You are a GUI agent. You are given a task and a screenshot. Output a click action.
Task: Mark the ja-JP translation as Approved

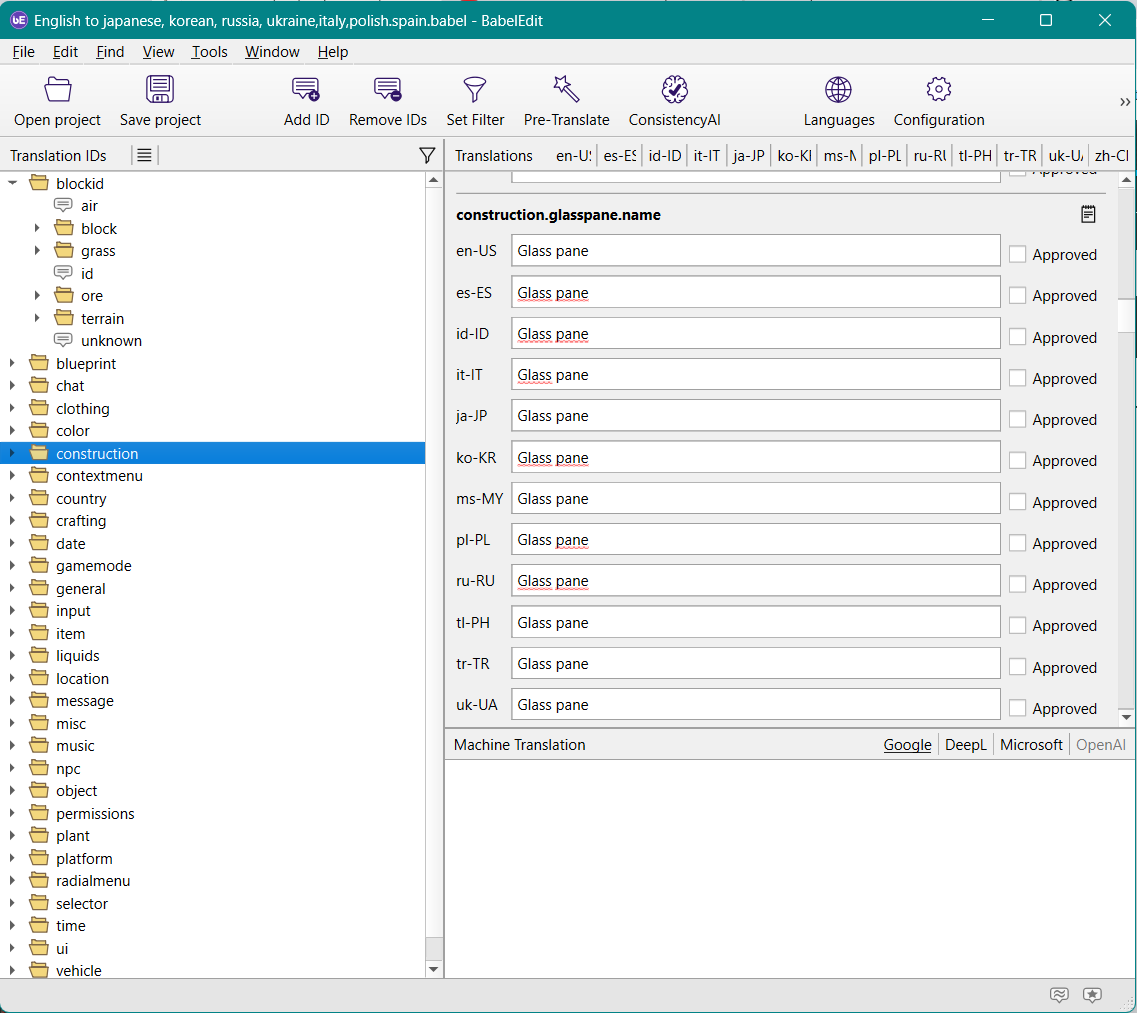point(1018,420)
